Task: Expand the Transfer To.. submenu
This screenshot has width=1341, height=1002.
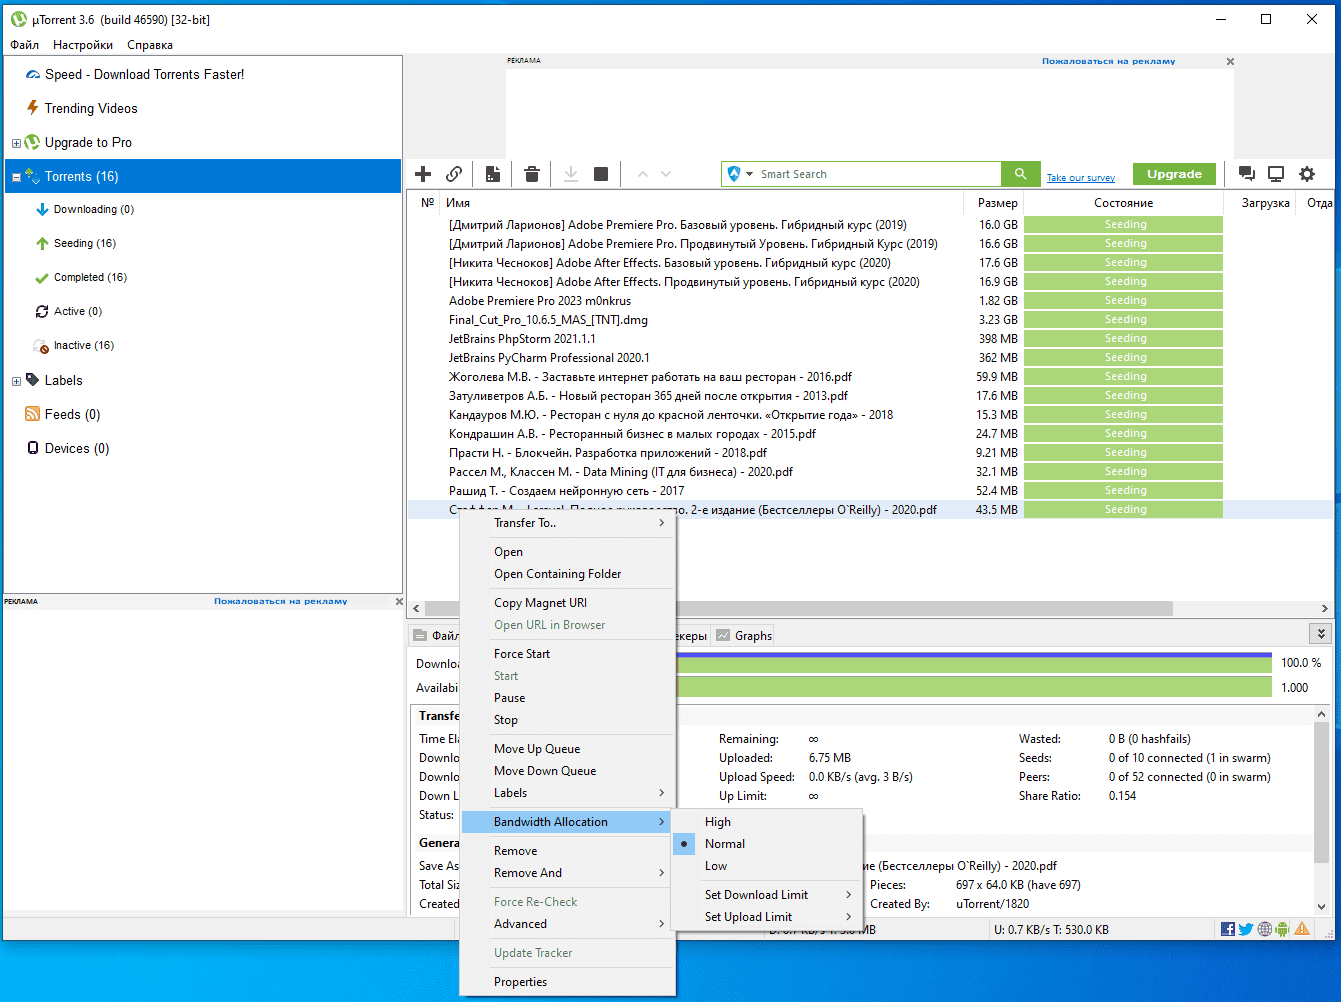Action: (568, 523)
